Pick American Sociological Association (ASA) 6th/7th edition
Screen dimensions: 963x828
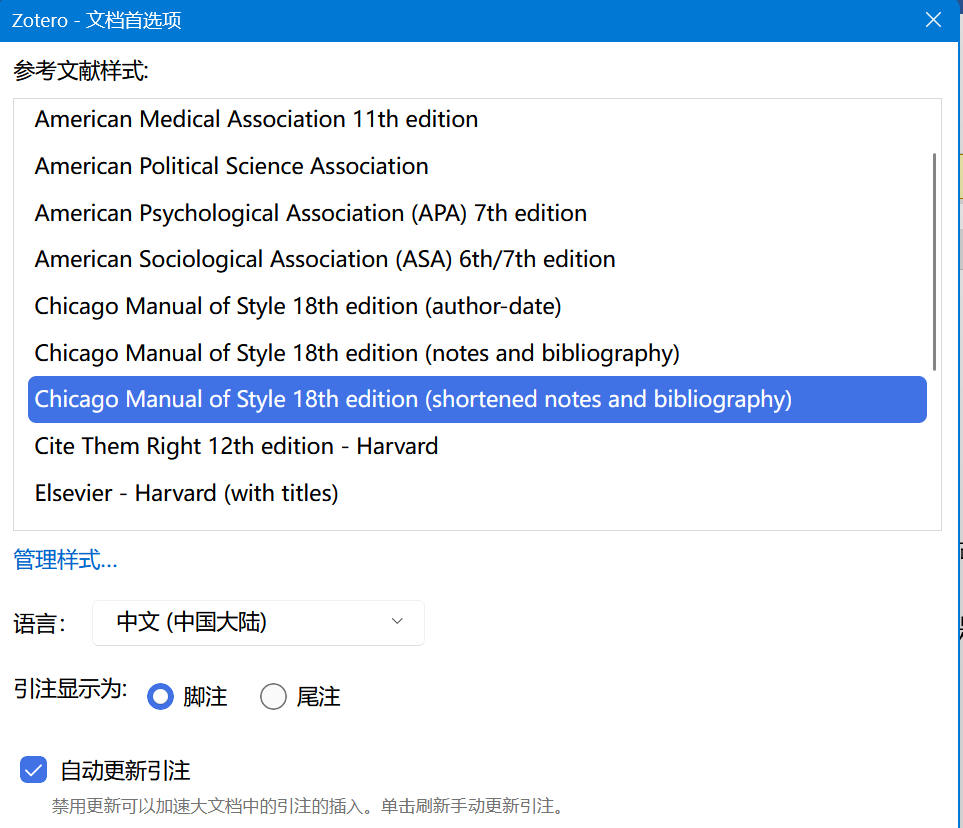point(325,260)
